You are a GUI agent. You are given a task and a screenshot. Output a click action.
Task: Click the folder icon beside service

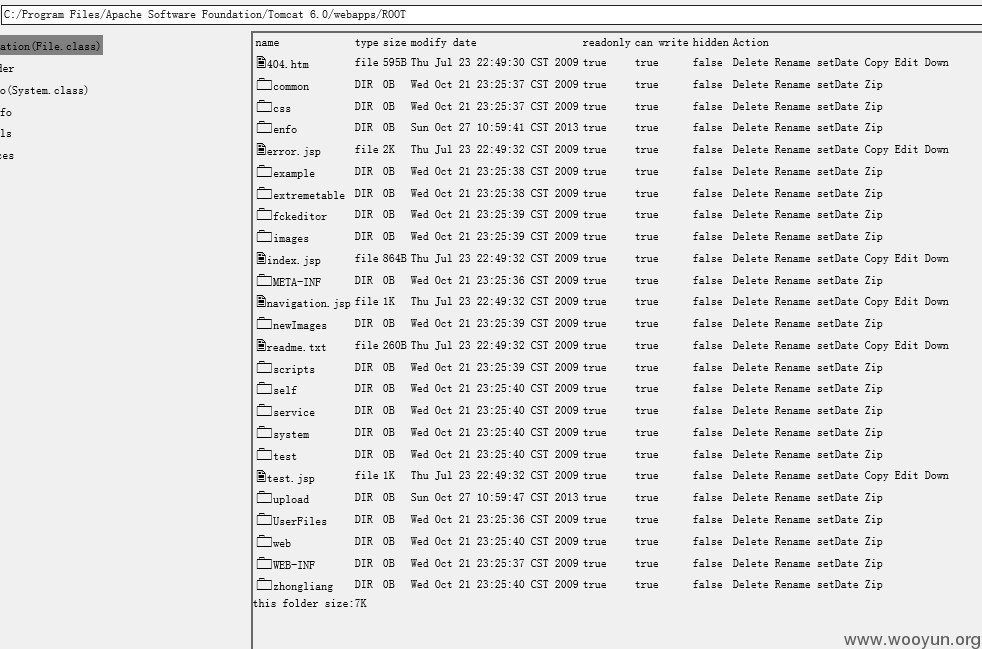coord(264,410)
